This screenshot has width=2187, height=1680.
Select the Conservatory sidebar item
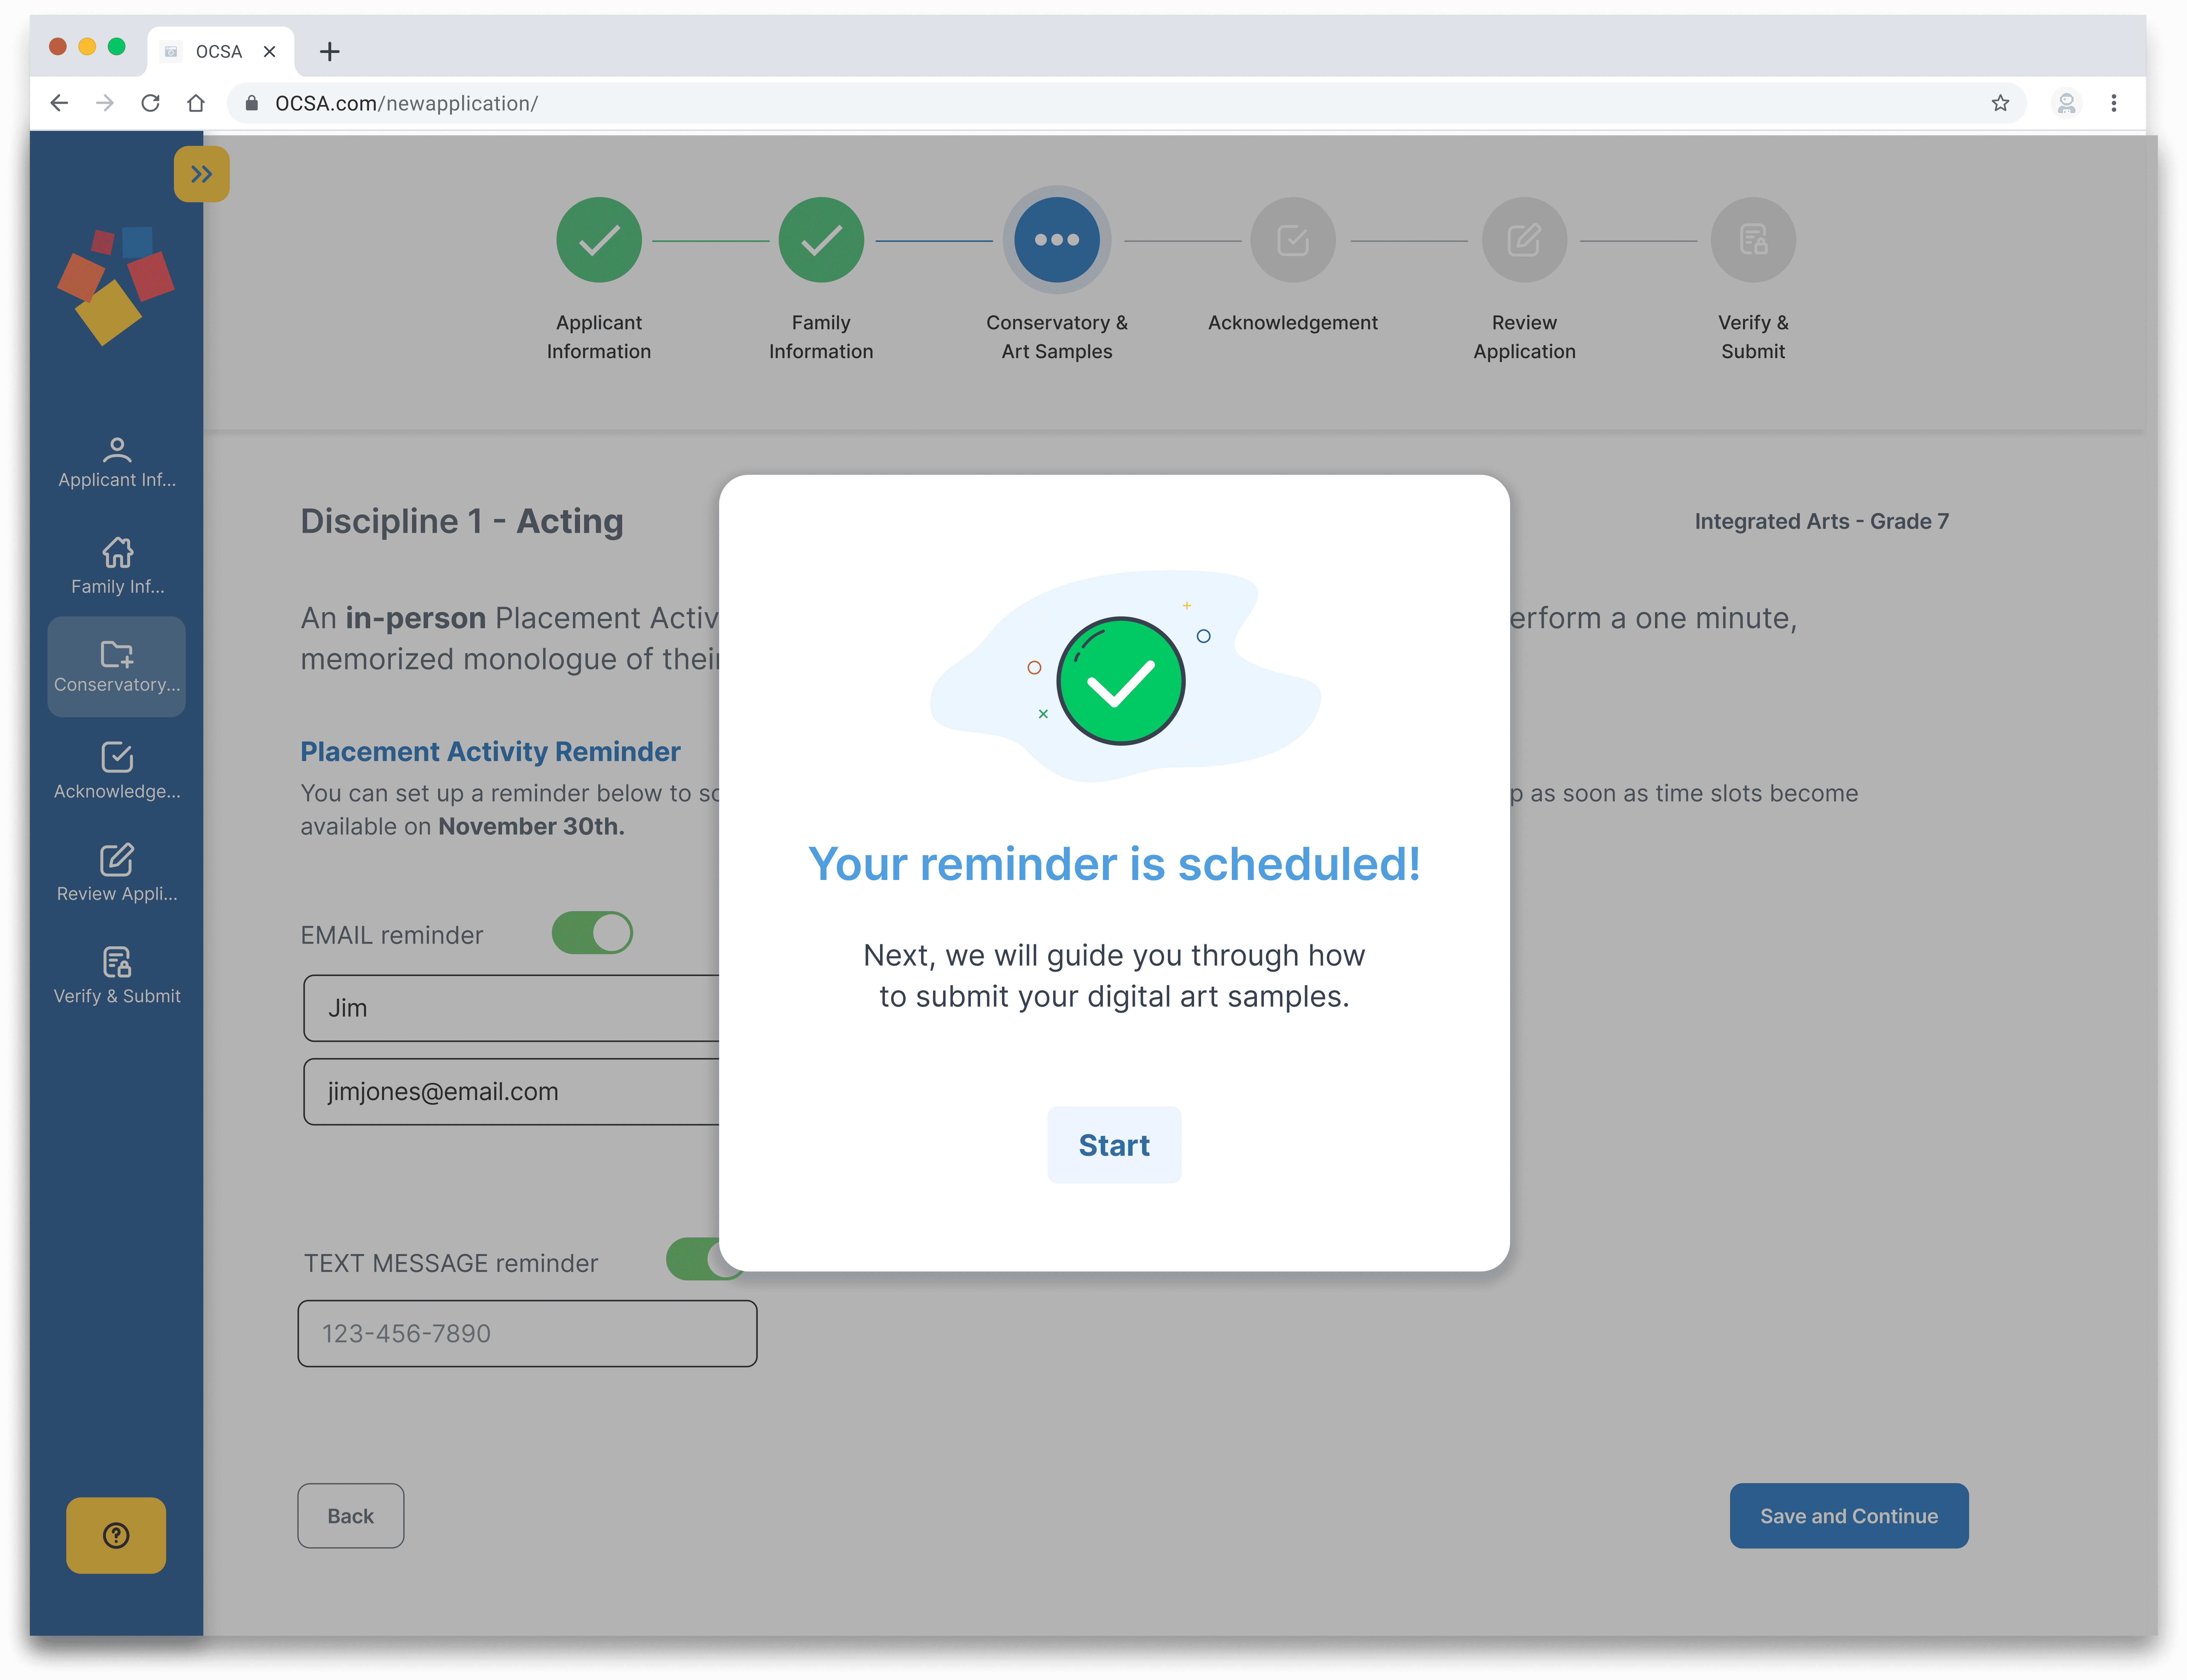tap(117, 667)
